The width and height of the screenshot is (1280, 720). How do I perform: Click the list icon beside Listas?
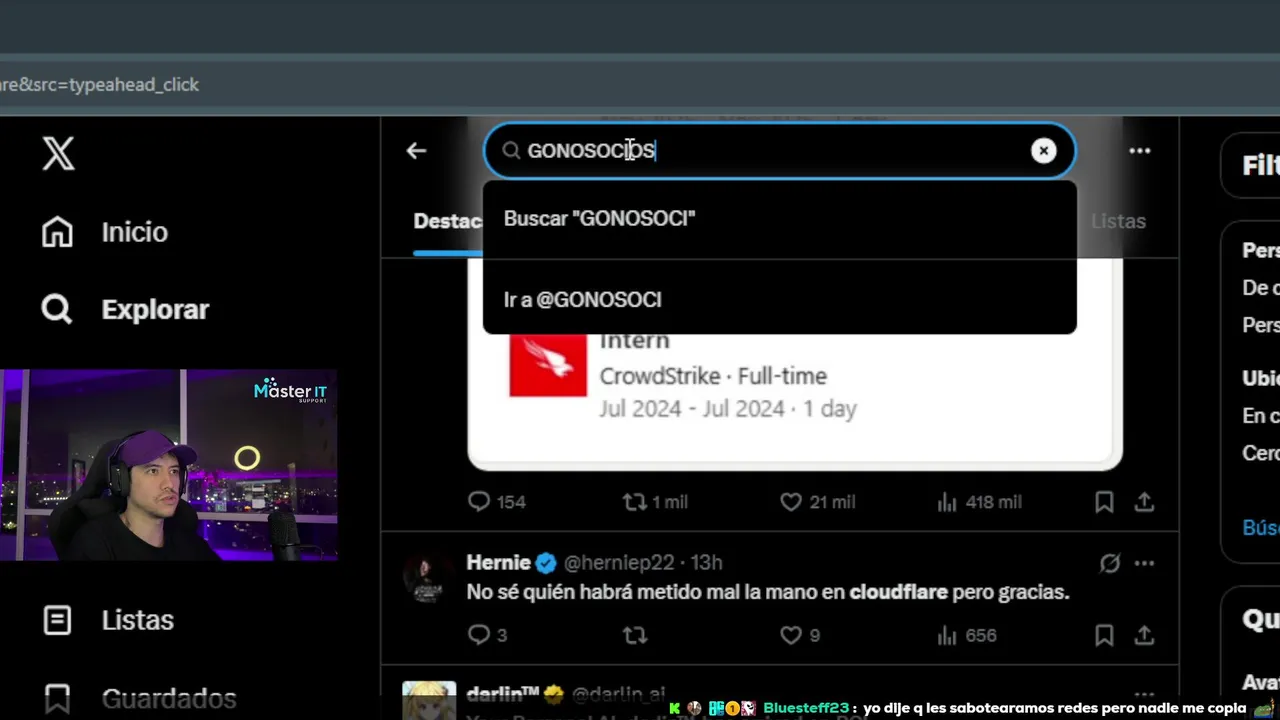click(57, 620)
